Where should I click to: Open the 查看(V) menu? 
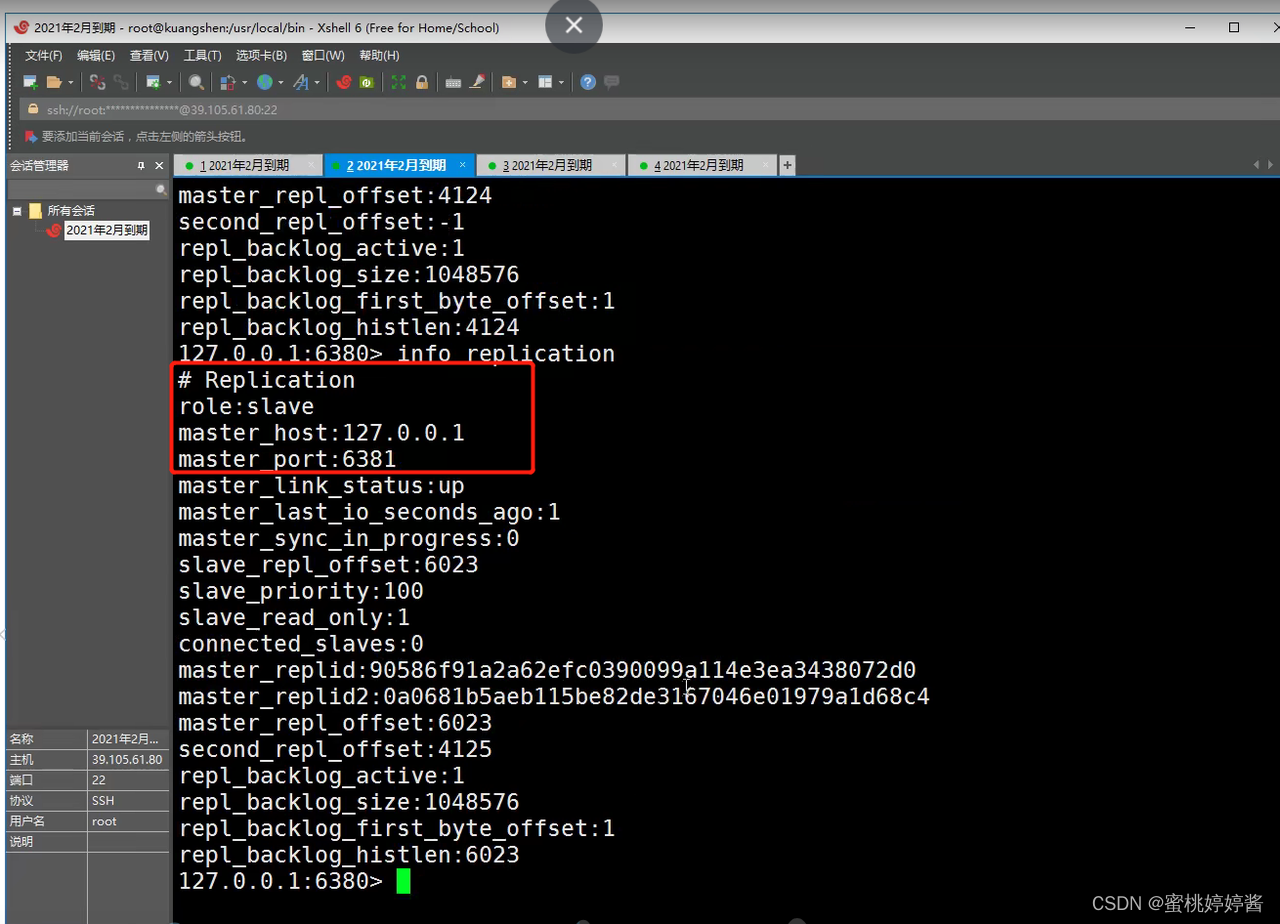149,56
